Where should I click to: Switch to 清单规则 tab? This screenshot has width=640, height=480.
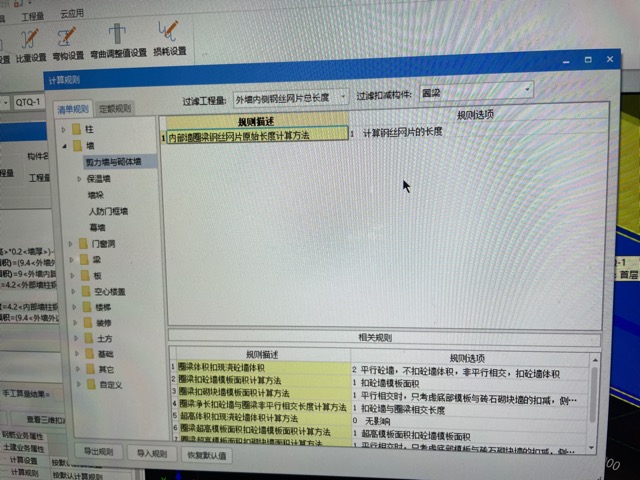[73, 109]
